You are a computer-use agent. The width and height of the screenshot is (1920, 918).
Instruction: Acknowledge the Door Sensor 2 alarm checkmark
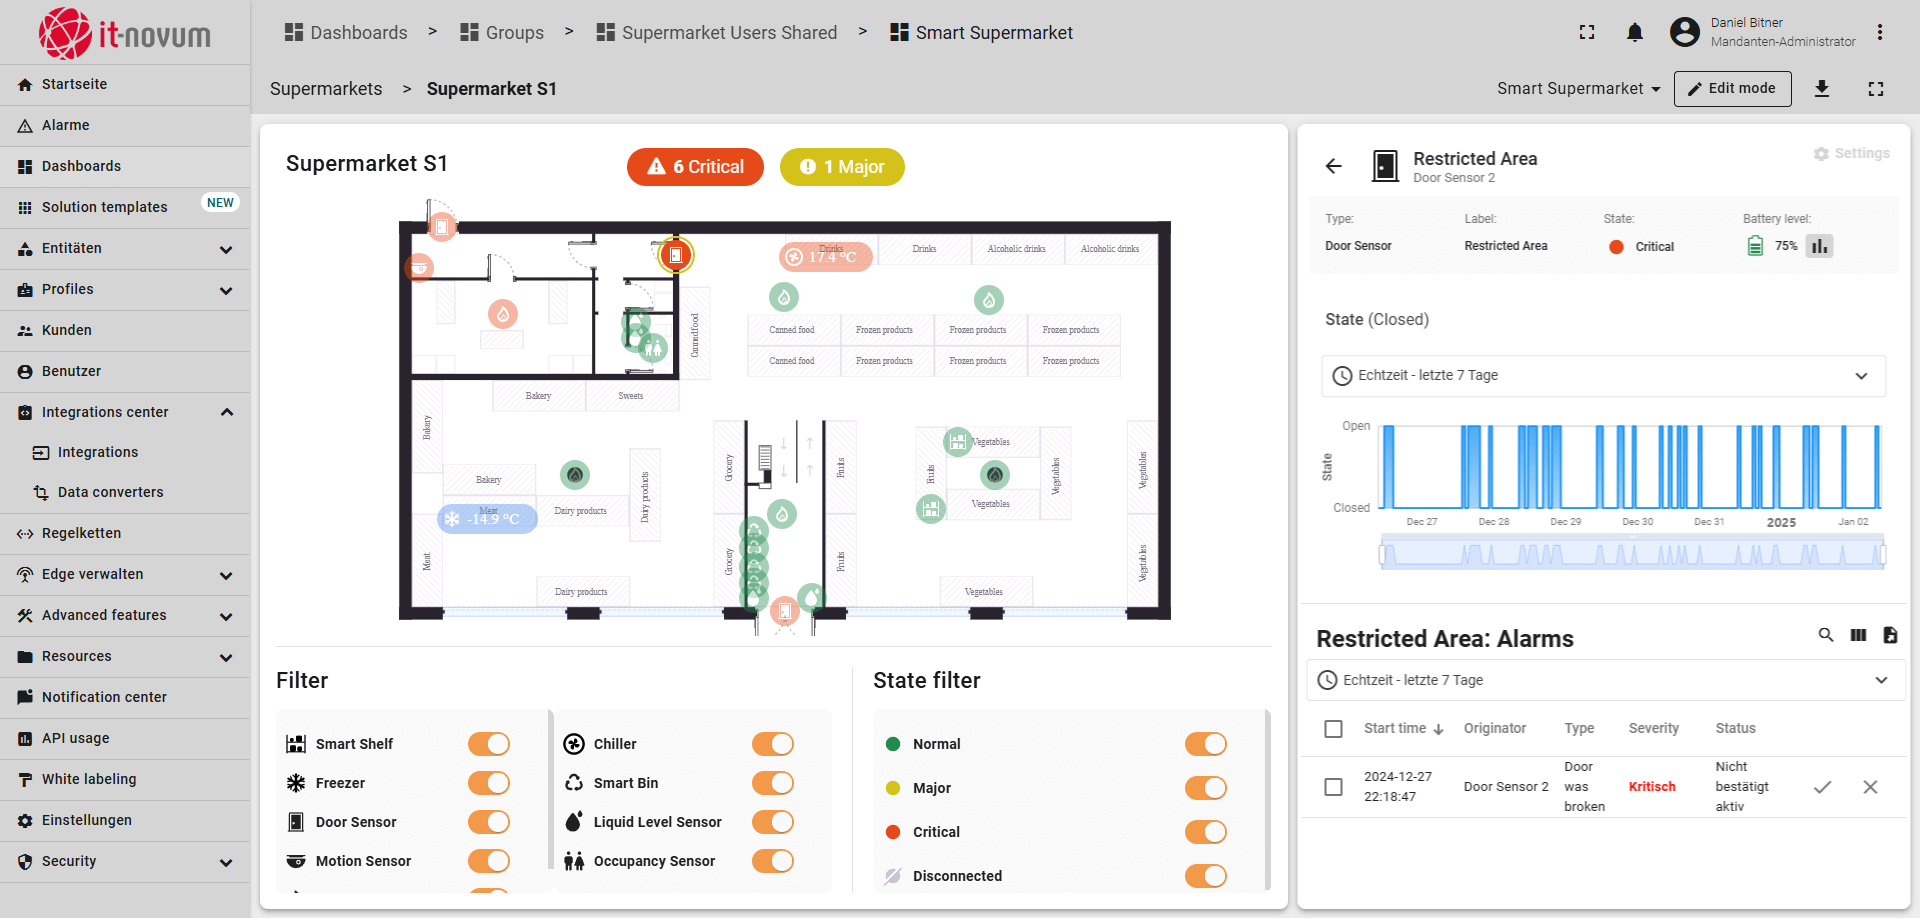[1822, 787]
